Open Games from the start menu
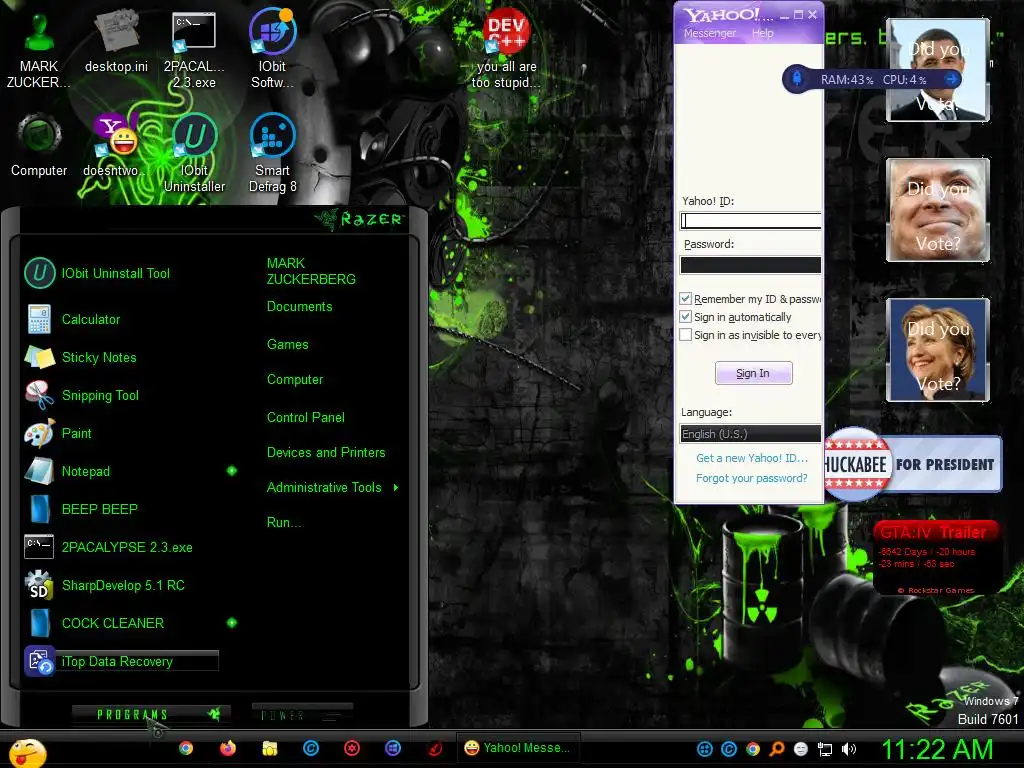Screen dimensions: 1024x768 click(287, 344)
